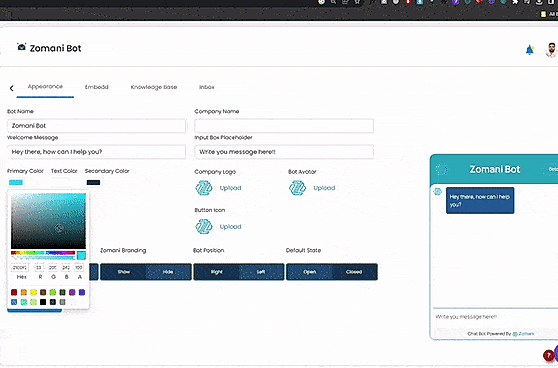Pick the light gray preset color

click(62, 302)
